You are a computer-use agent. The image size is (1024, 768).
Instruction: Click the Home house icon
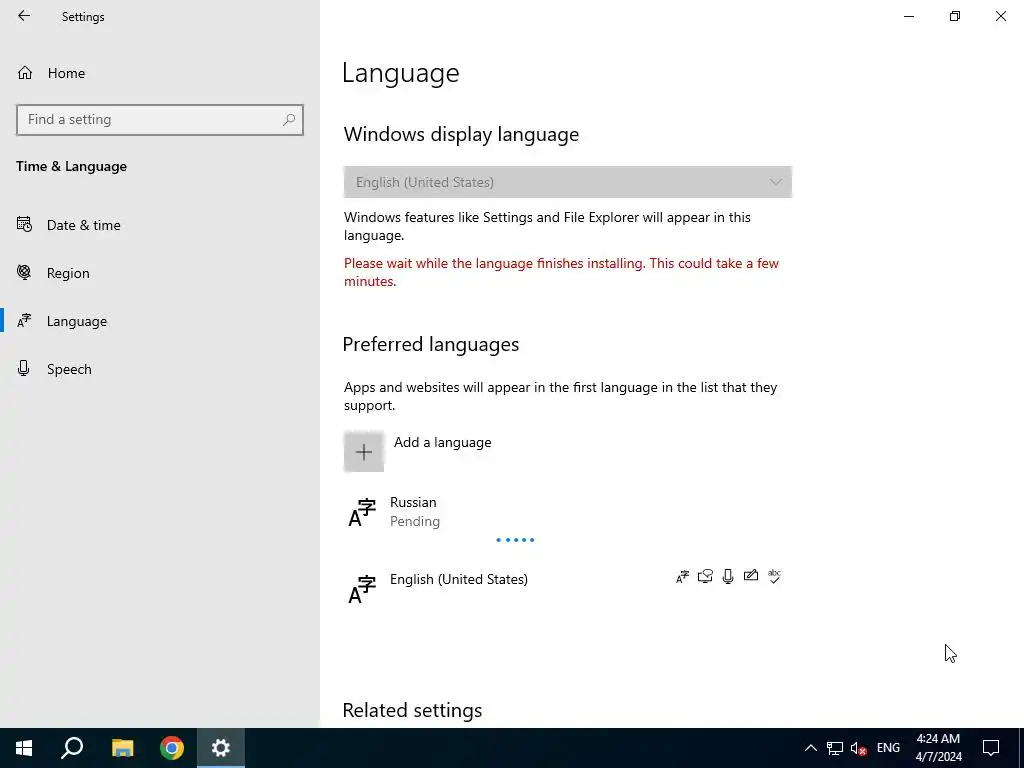click(25, 72)
